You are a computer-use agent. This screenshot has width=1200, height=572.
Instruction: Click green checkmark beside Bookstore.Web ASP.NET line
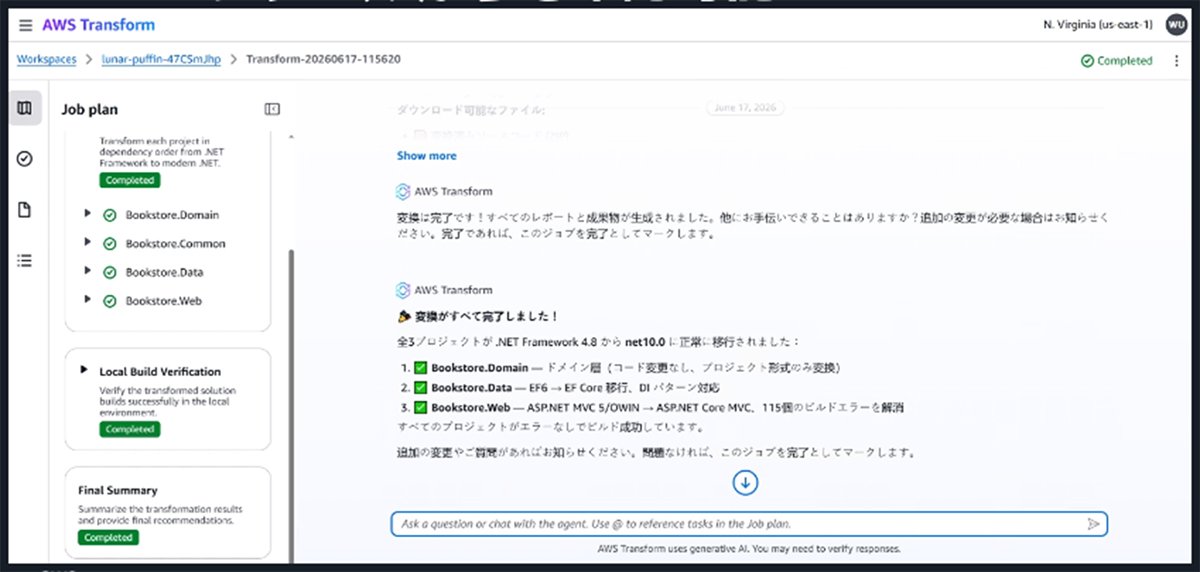[x=422, y=407]
